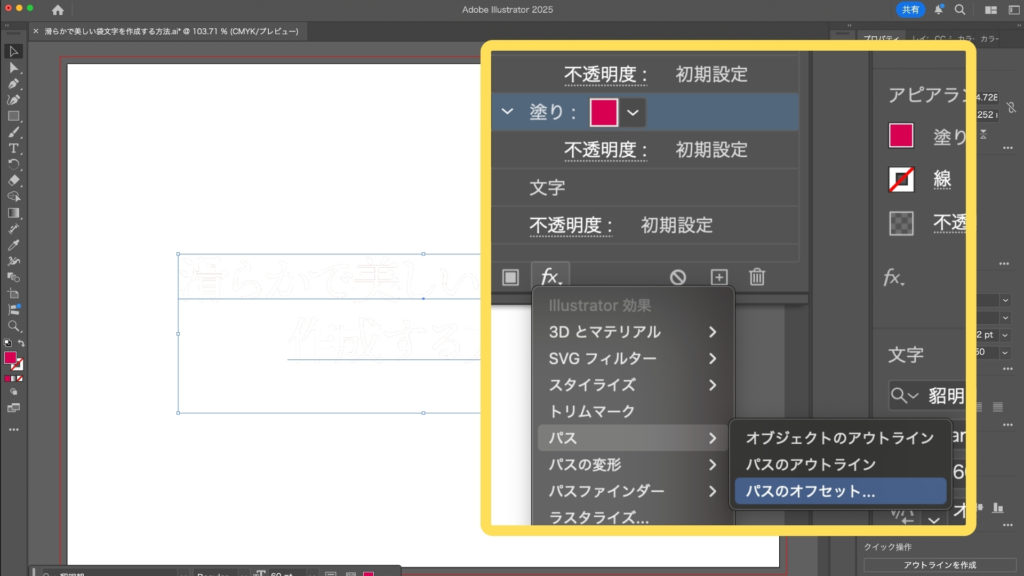Click the 共有 share button
This screenshot has width=1024, height=576.
pyautogui.click(x=910, y=10)
